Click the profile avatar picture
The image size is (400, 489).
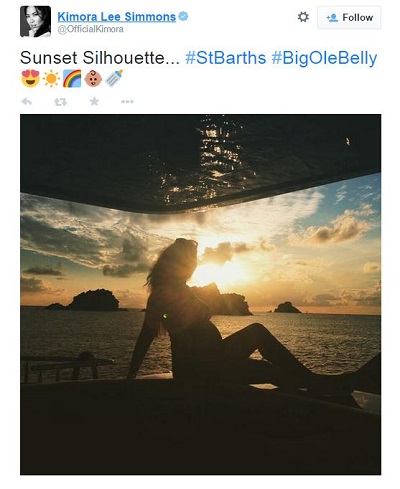coord(35,21)
